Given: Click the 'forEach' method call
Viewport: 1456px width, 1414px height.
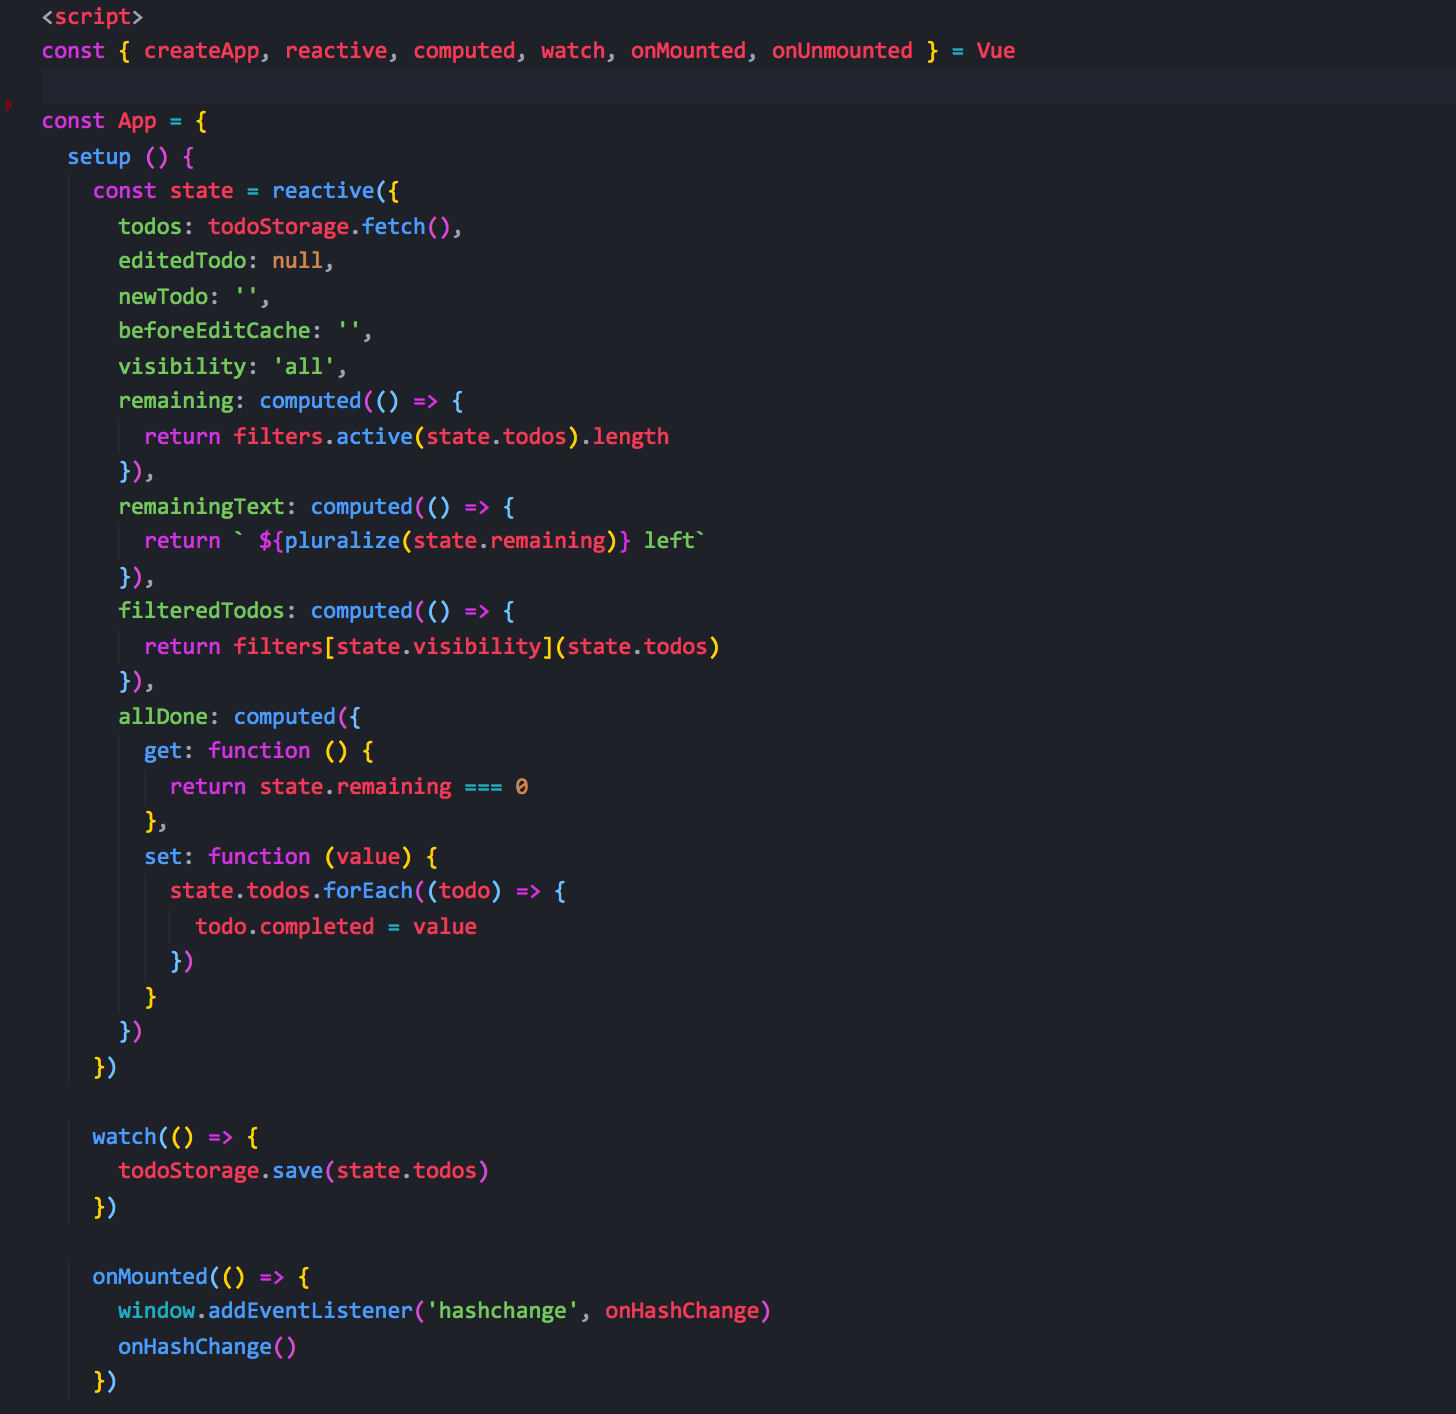Looking at the screenshot, I should (368, 891).
